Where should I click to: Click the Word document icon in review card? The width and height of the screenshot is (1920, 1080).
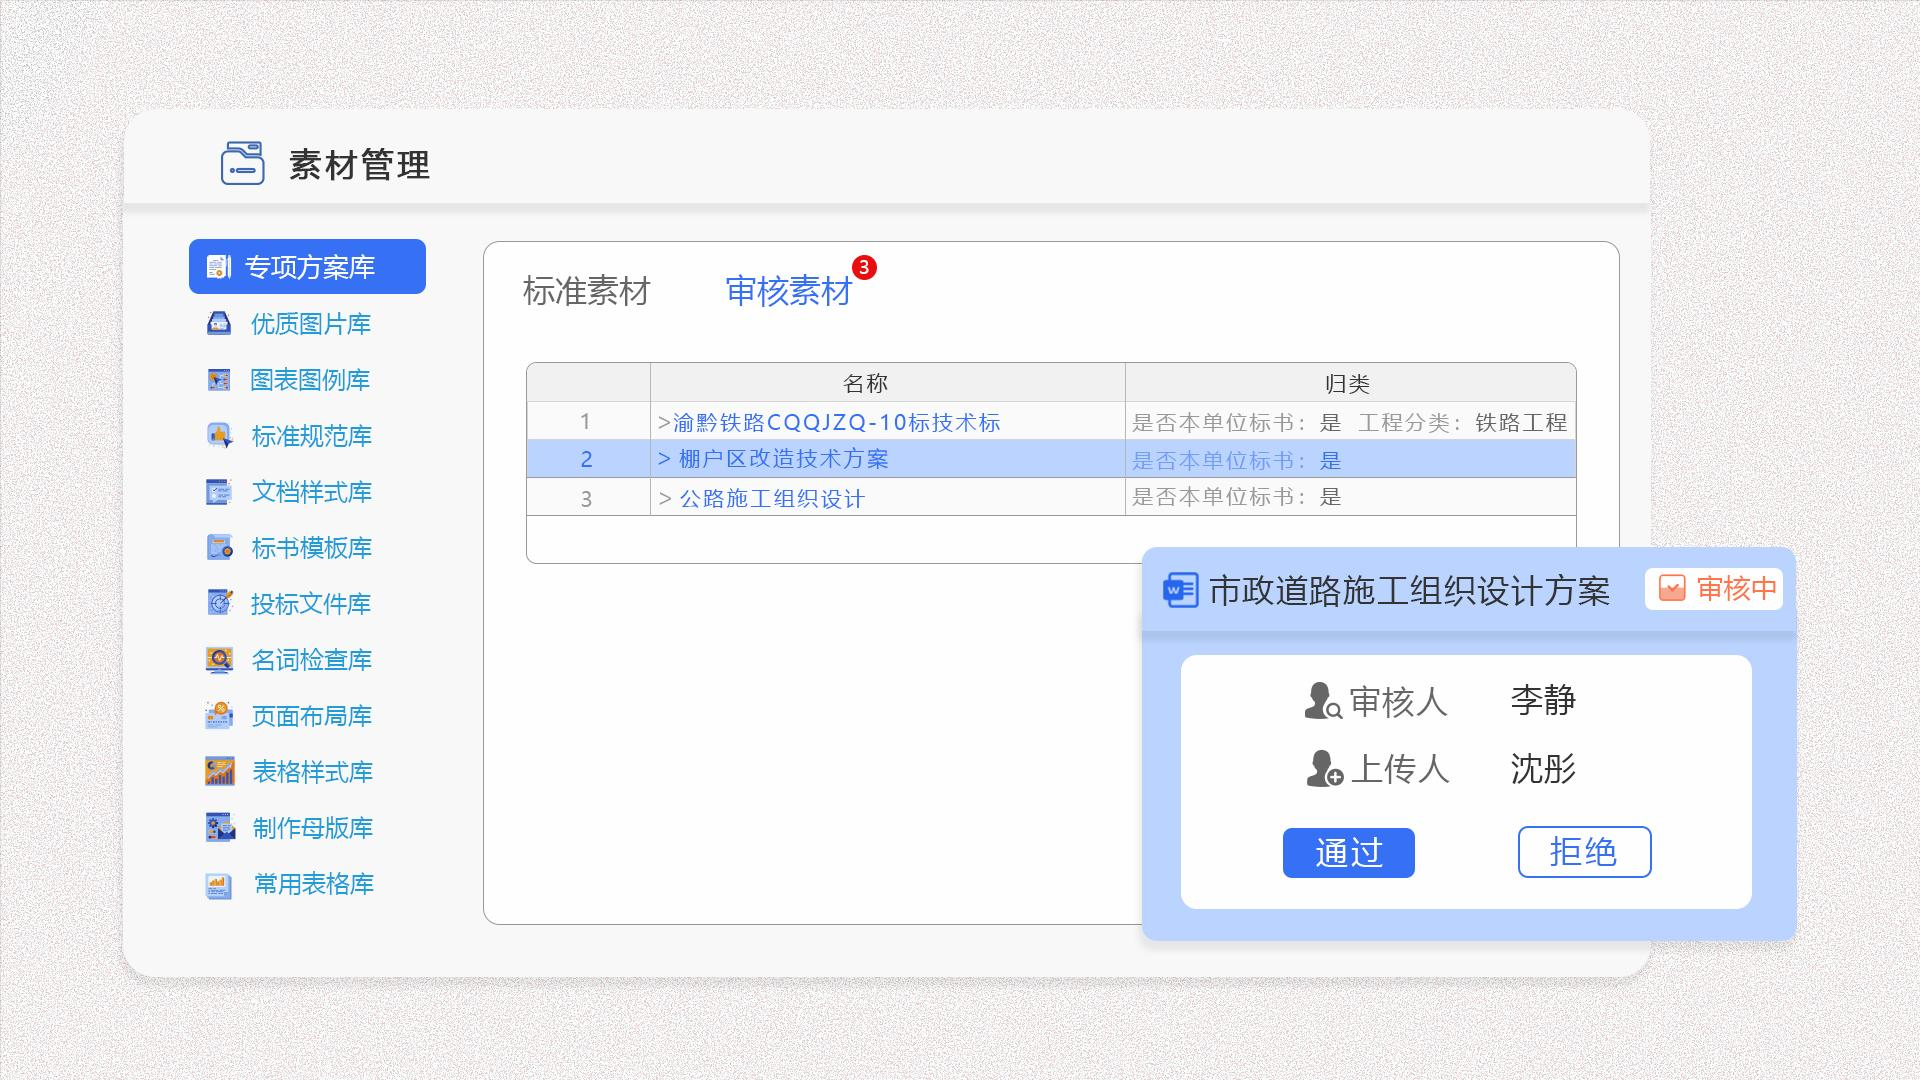tap(1180, 590)
